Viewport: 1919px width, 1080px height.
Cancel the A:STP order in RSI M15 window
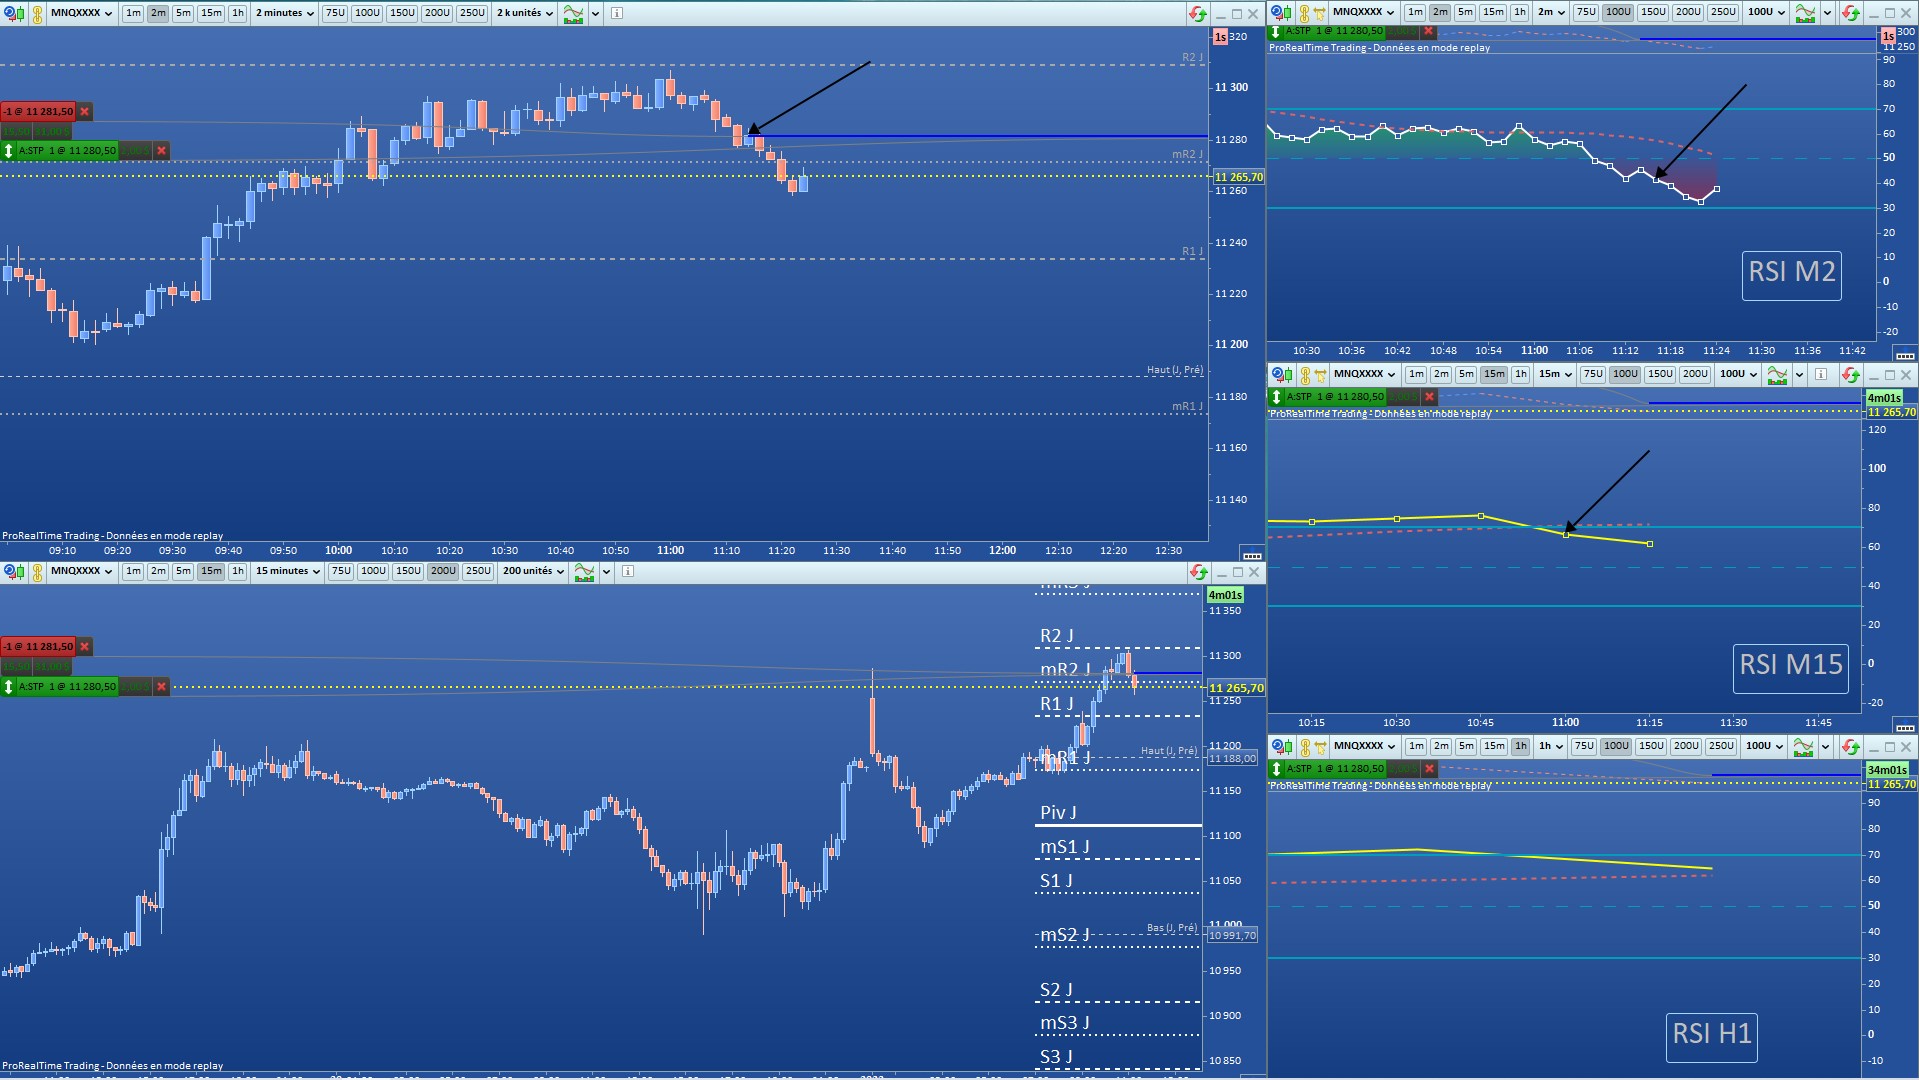click(x=1430, y=397)
